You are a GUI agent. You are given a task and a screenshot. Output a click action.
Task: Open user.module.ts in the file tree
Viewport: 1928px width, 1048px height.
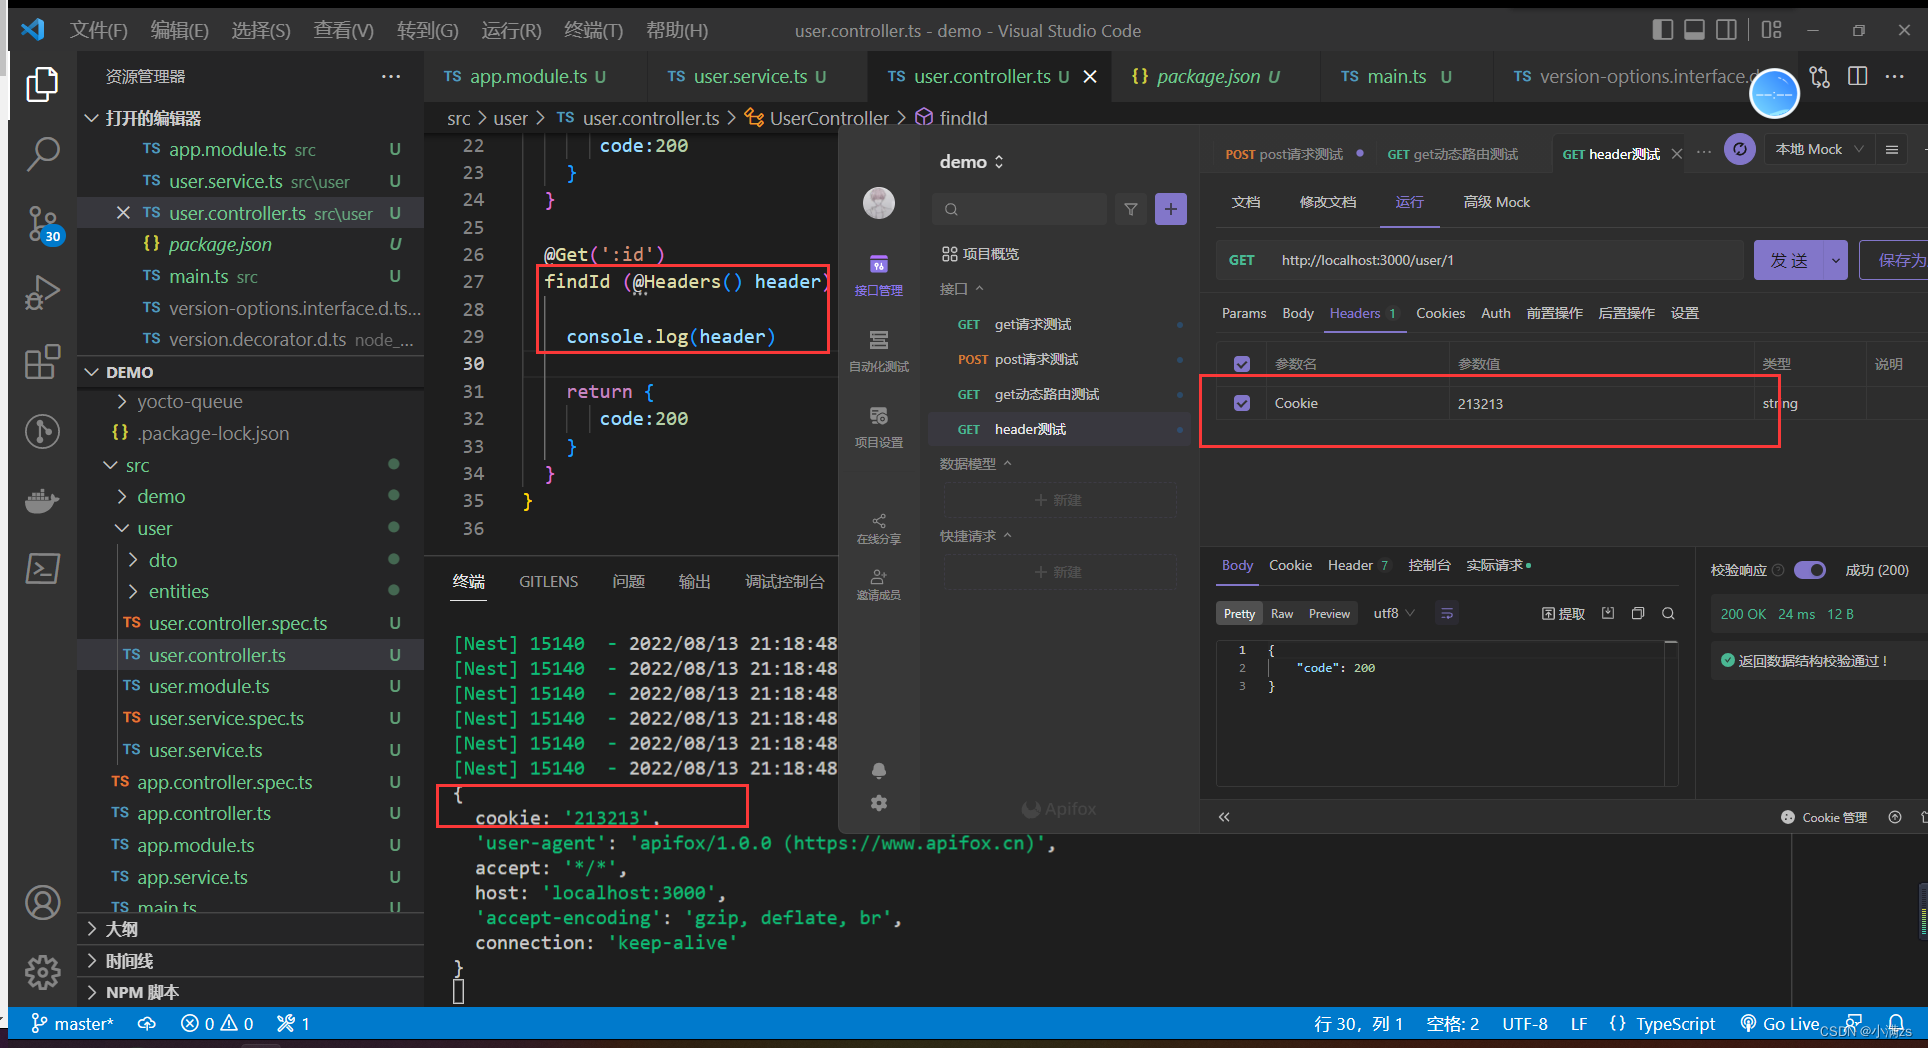pos(209,687)
